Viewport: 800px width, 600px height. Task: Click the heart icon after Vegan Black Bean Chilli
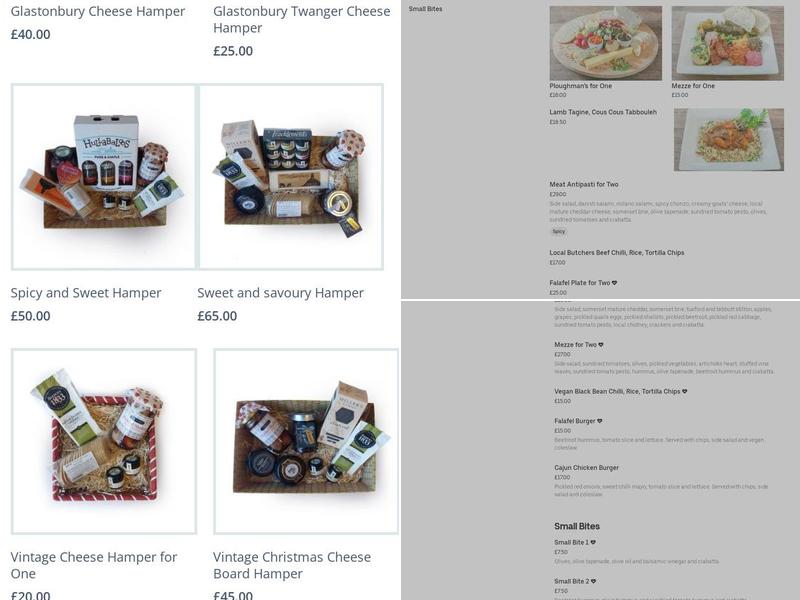point(685,391)
